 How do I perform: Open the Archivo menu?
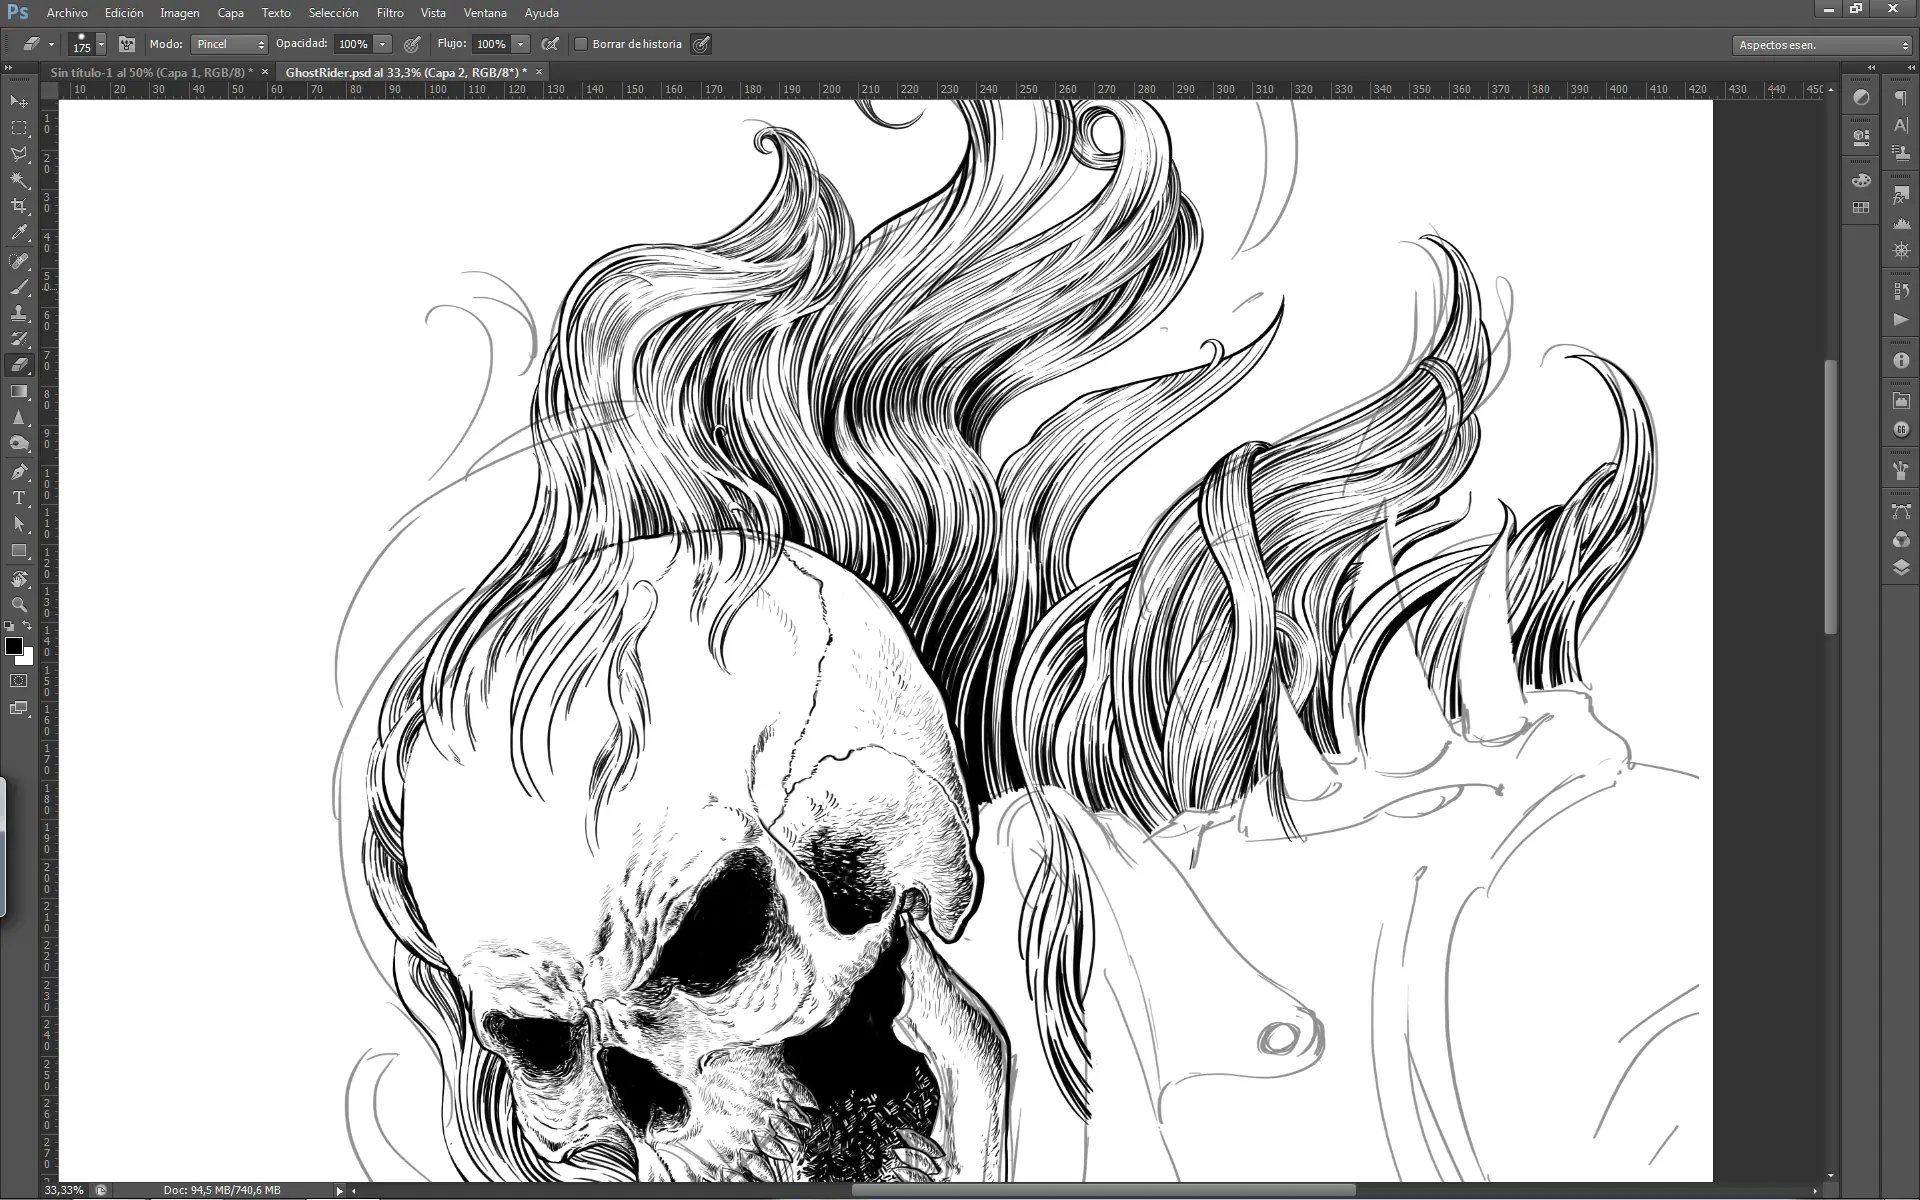[x=67, y=13]
